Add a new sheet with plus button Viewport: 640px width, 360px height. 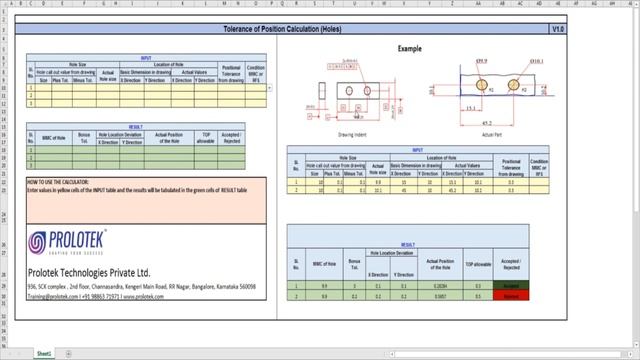[69, 354]
